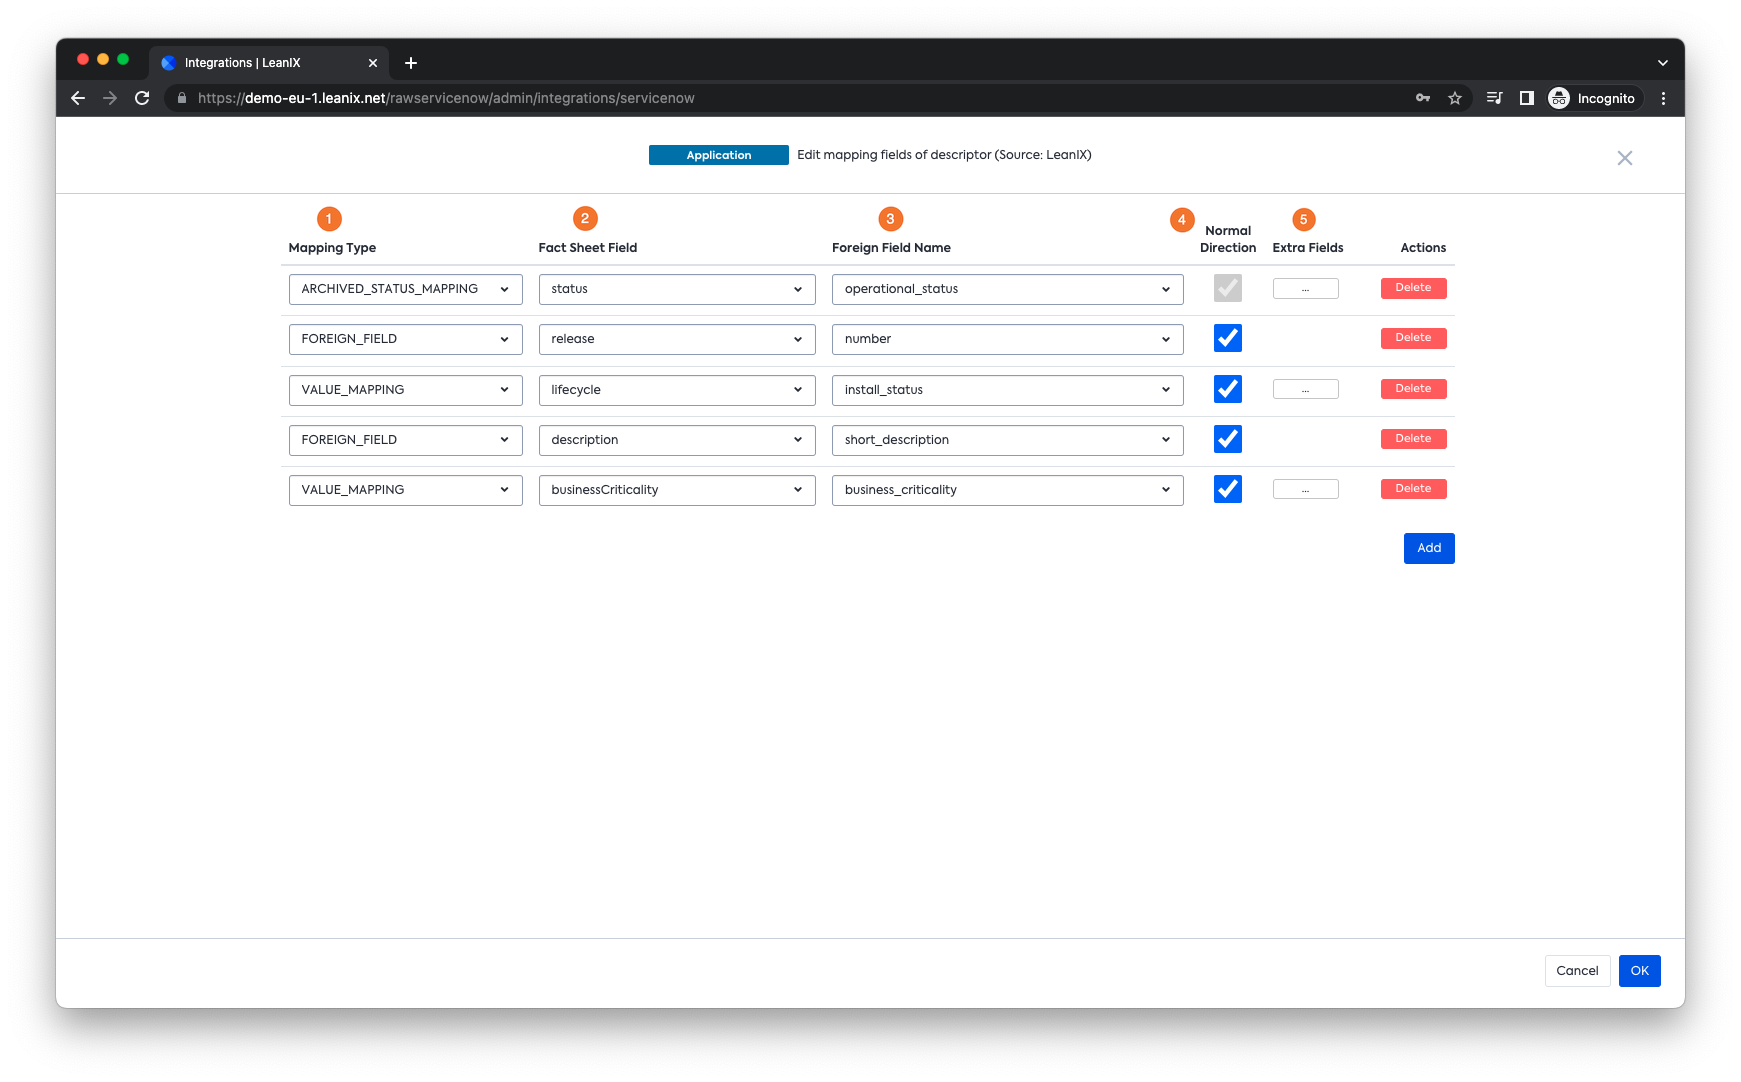Select the Application tab in the dialog header
Image resolution: width=1741 pixels, height=1082 pixels.
pos(718,155)
